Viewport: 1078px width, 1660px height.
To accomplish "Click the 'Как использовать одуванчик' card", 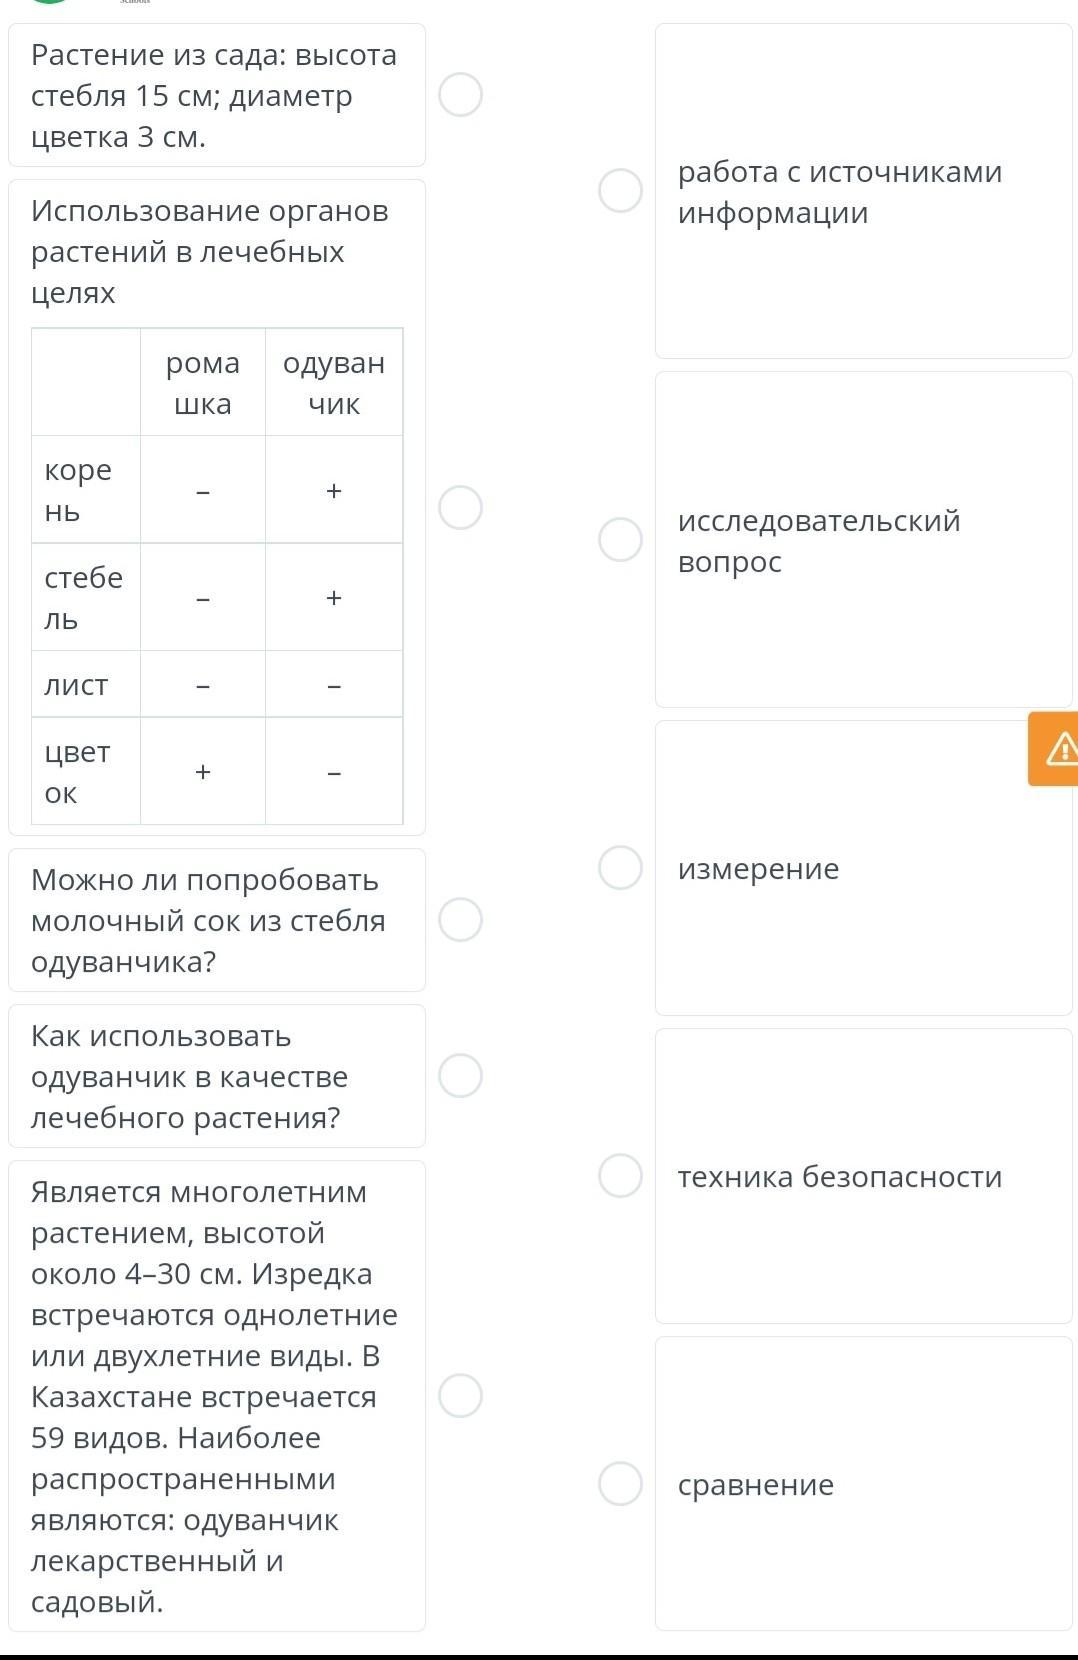I will pos(216,1076).
